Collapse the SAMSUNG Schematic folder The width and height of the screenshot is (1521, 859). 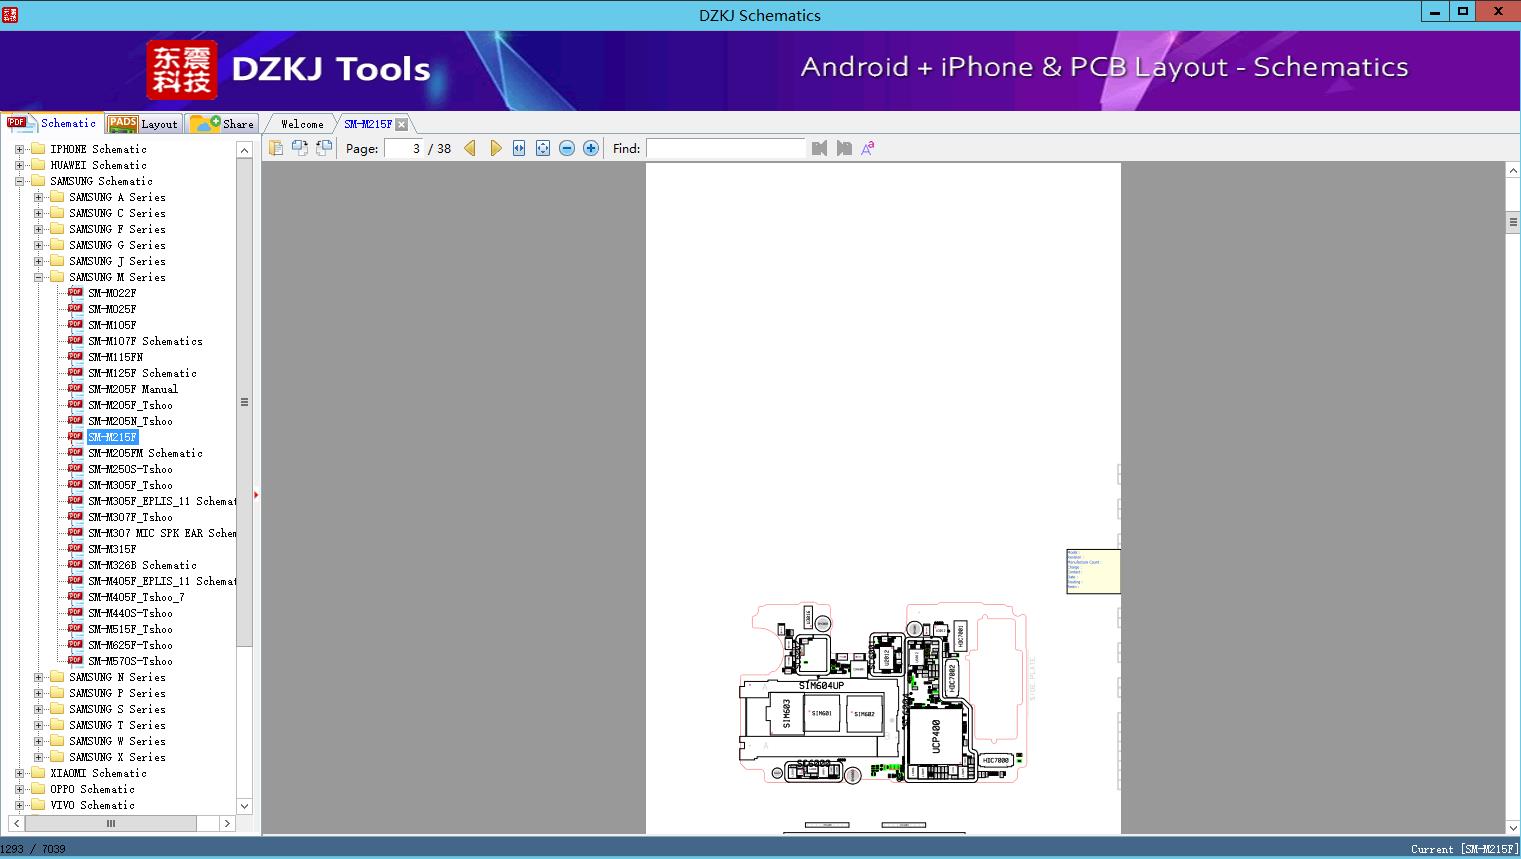click(19, 181)
